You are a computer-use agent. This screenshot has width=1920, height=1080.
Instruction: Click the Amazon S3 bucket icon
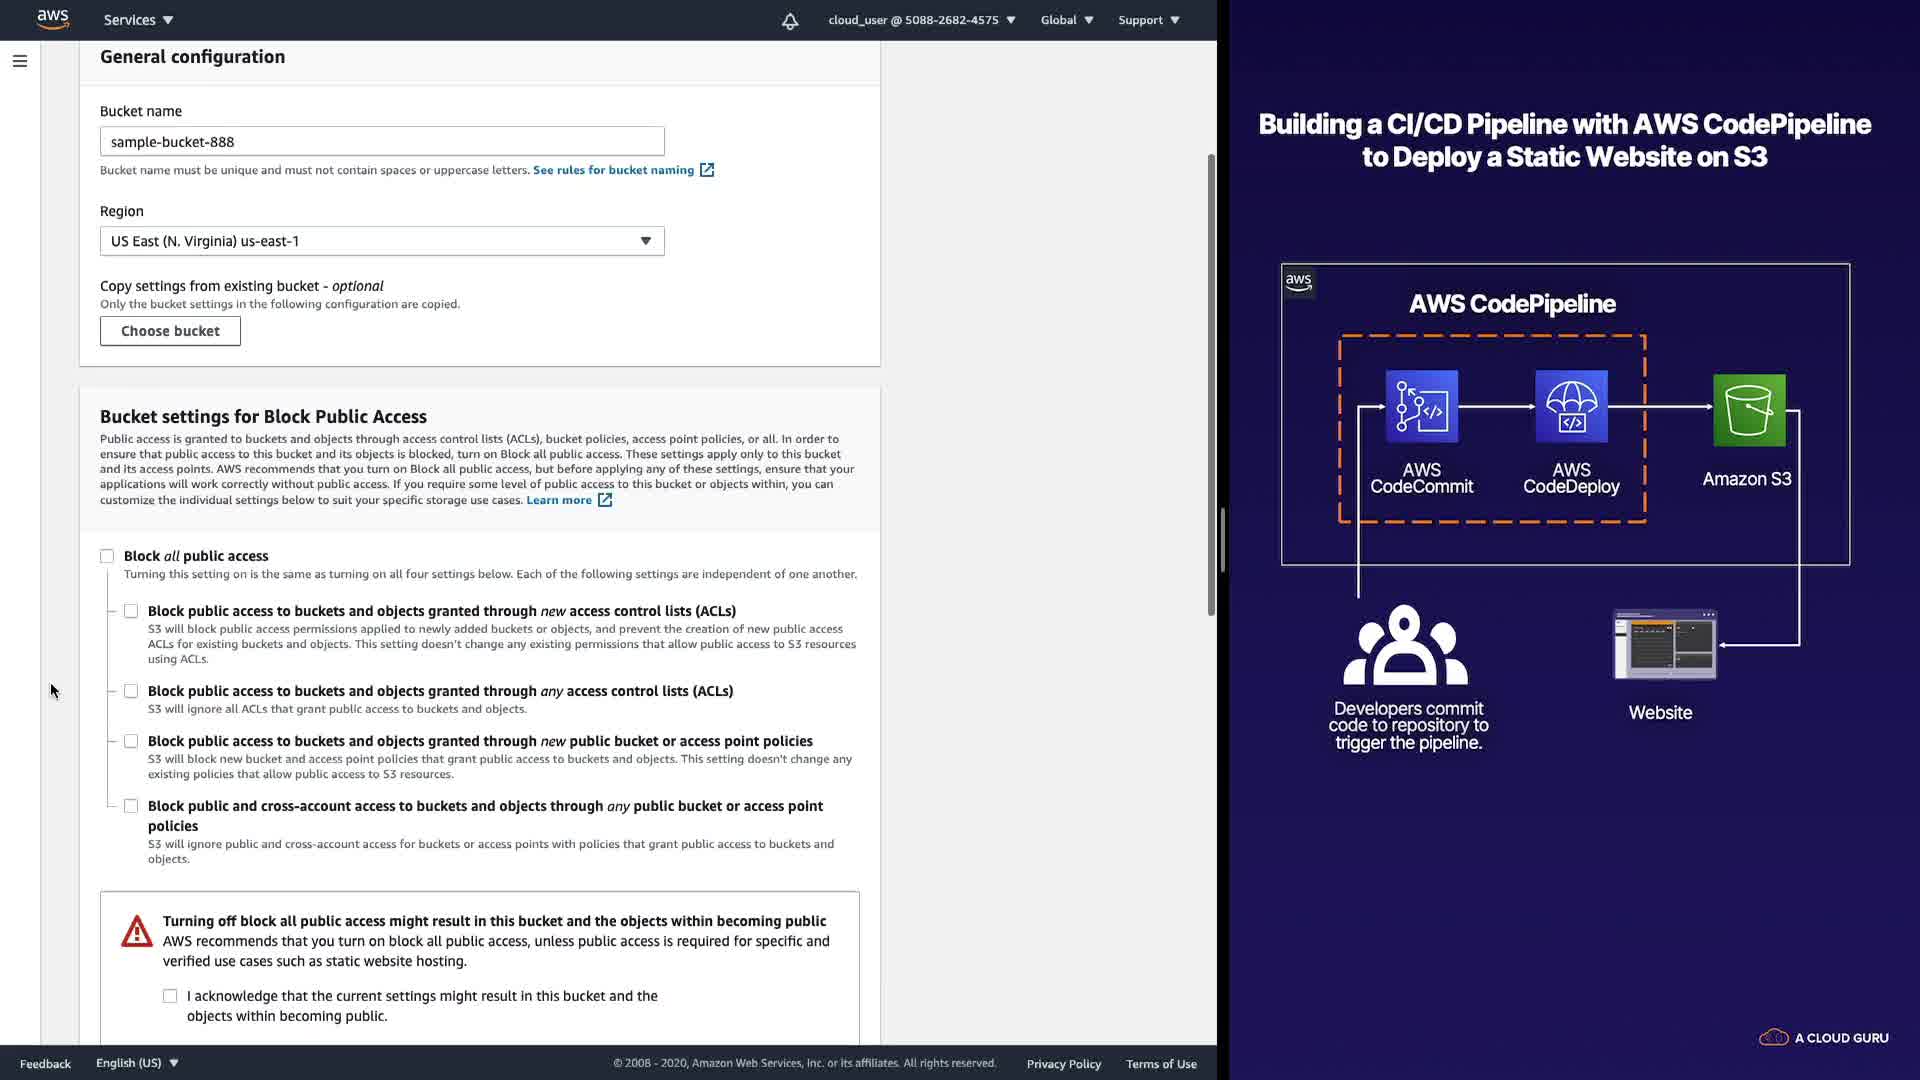click(1748, 410)
